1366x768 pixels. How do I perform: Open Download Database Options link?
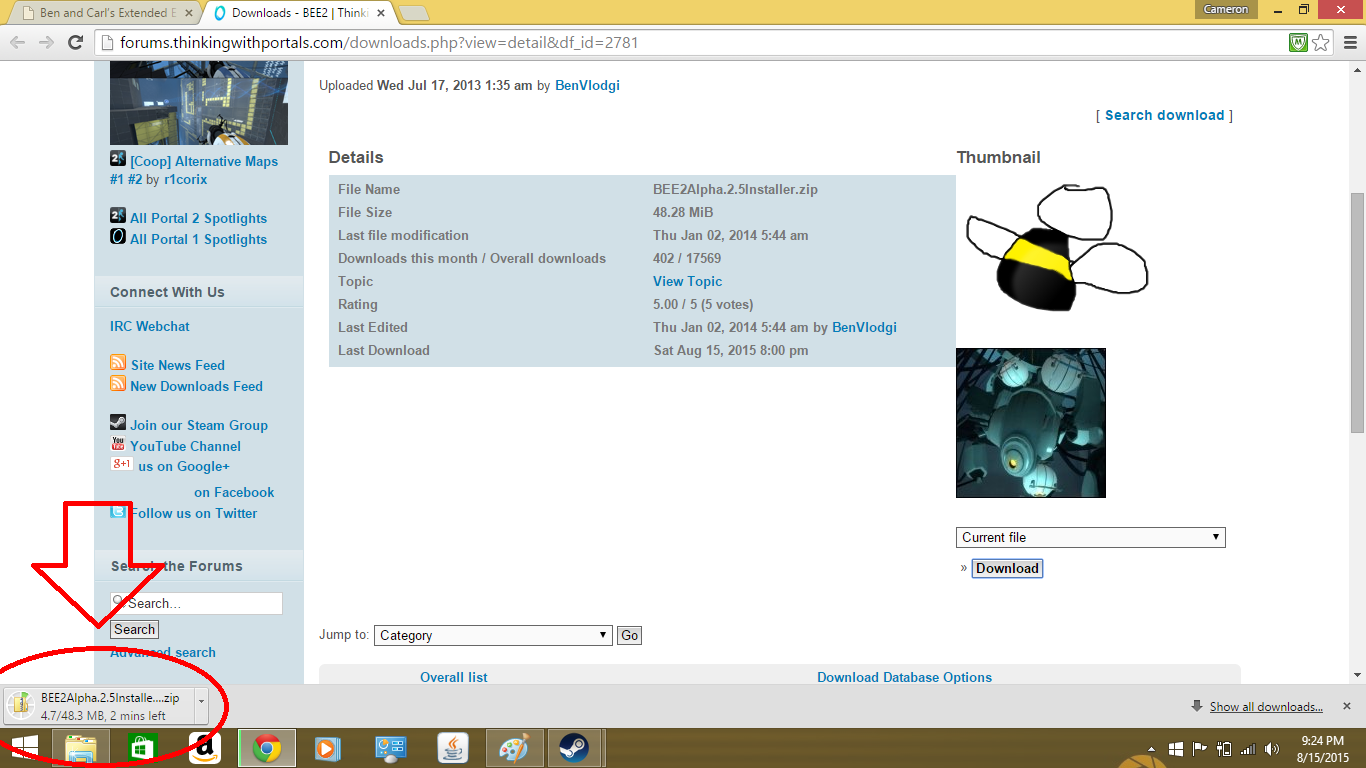[x=904, y=677]
